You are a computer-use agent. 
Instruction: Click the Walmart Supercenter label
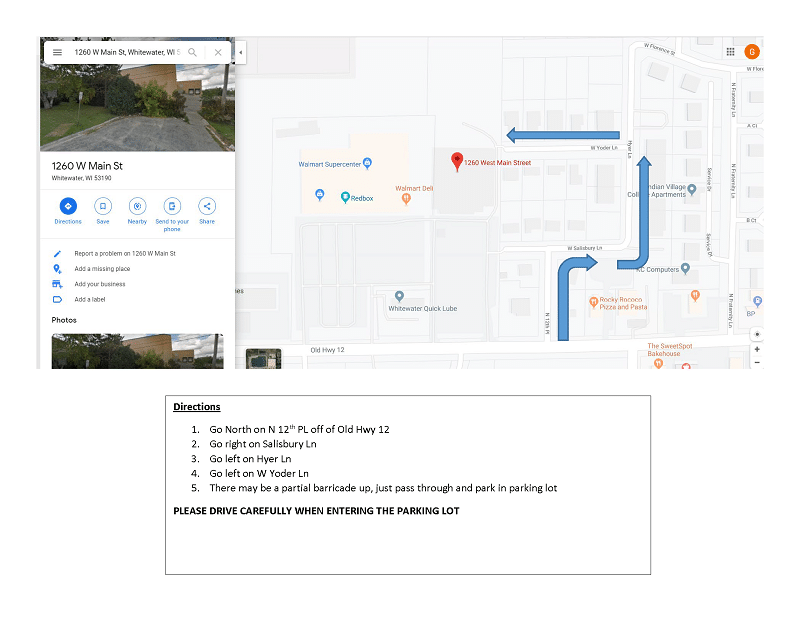coord(330,164)
